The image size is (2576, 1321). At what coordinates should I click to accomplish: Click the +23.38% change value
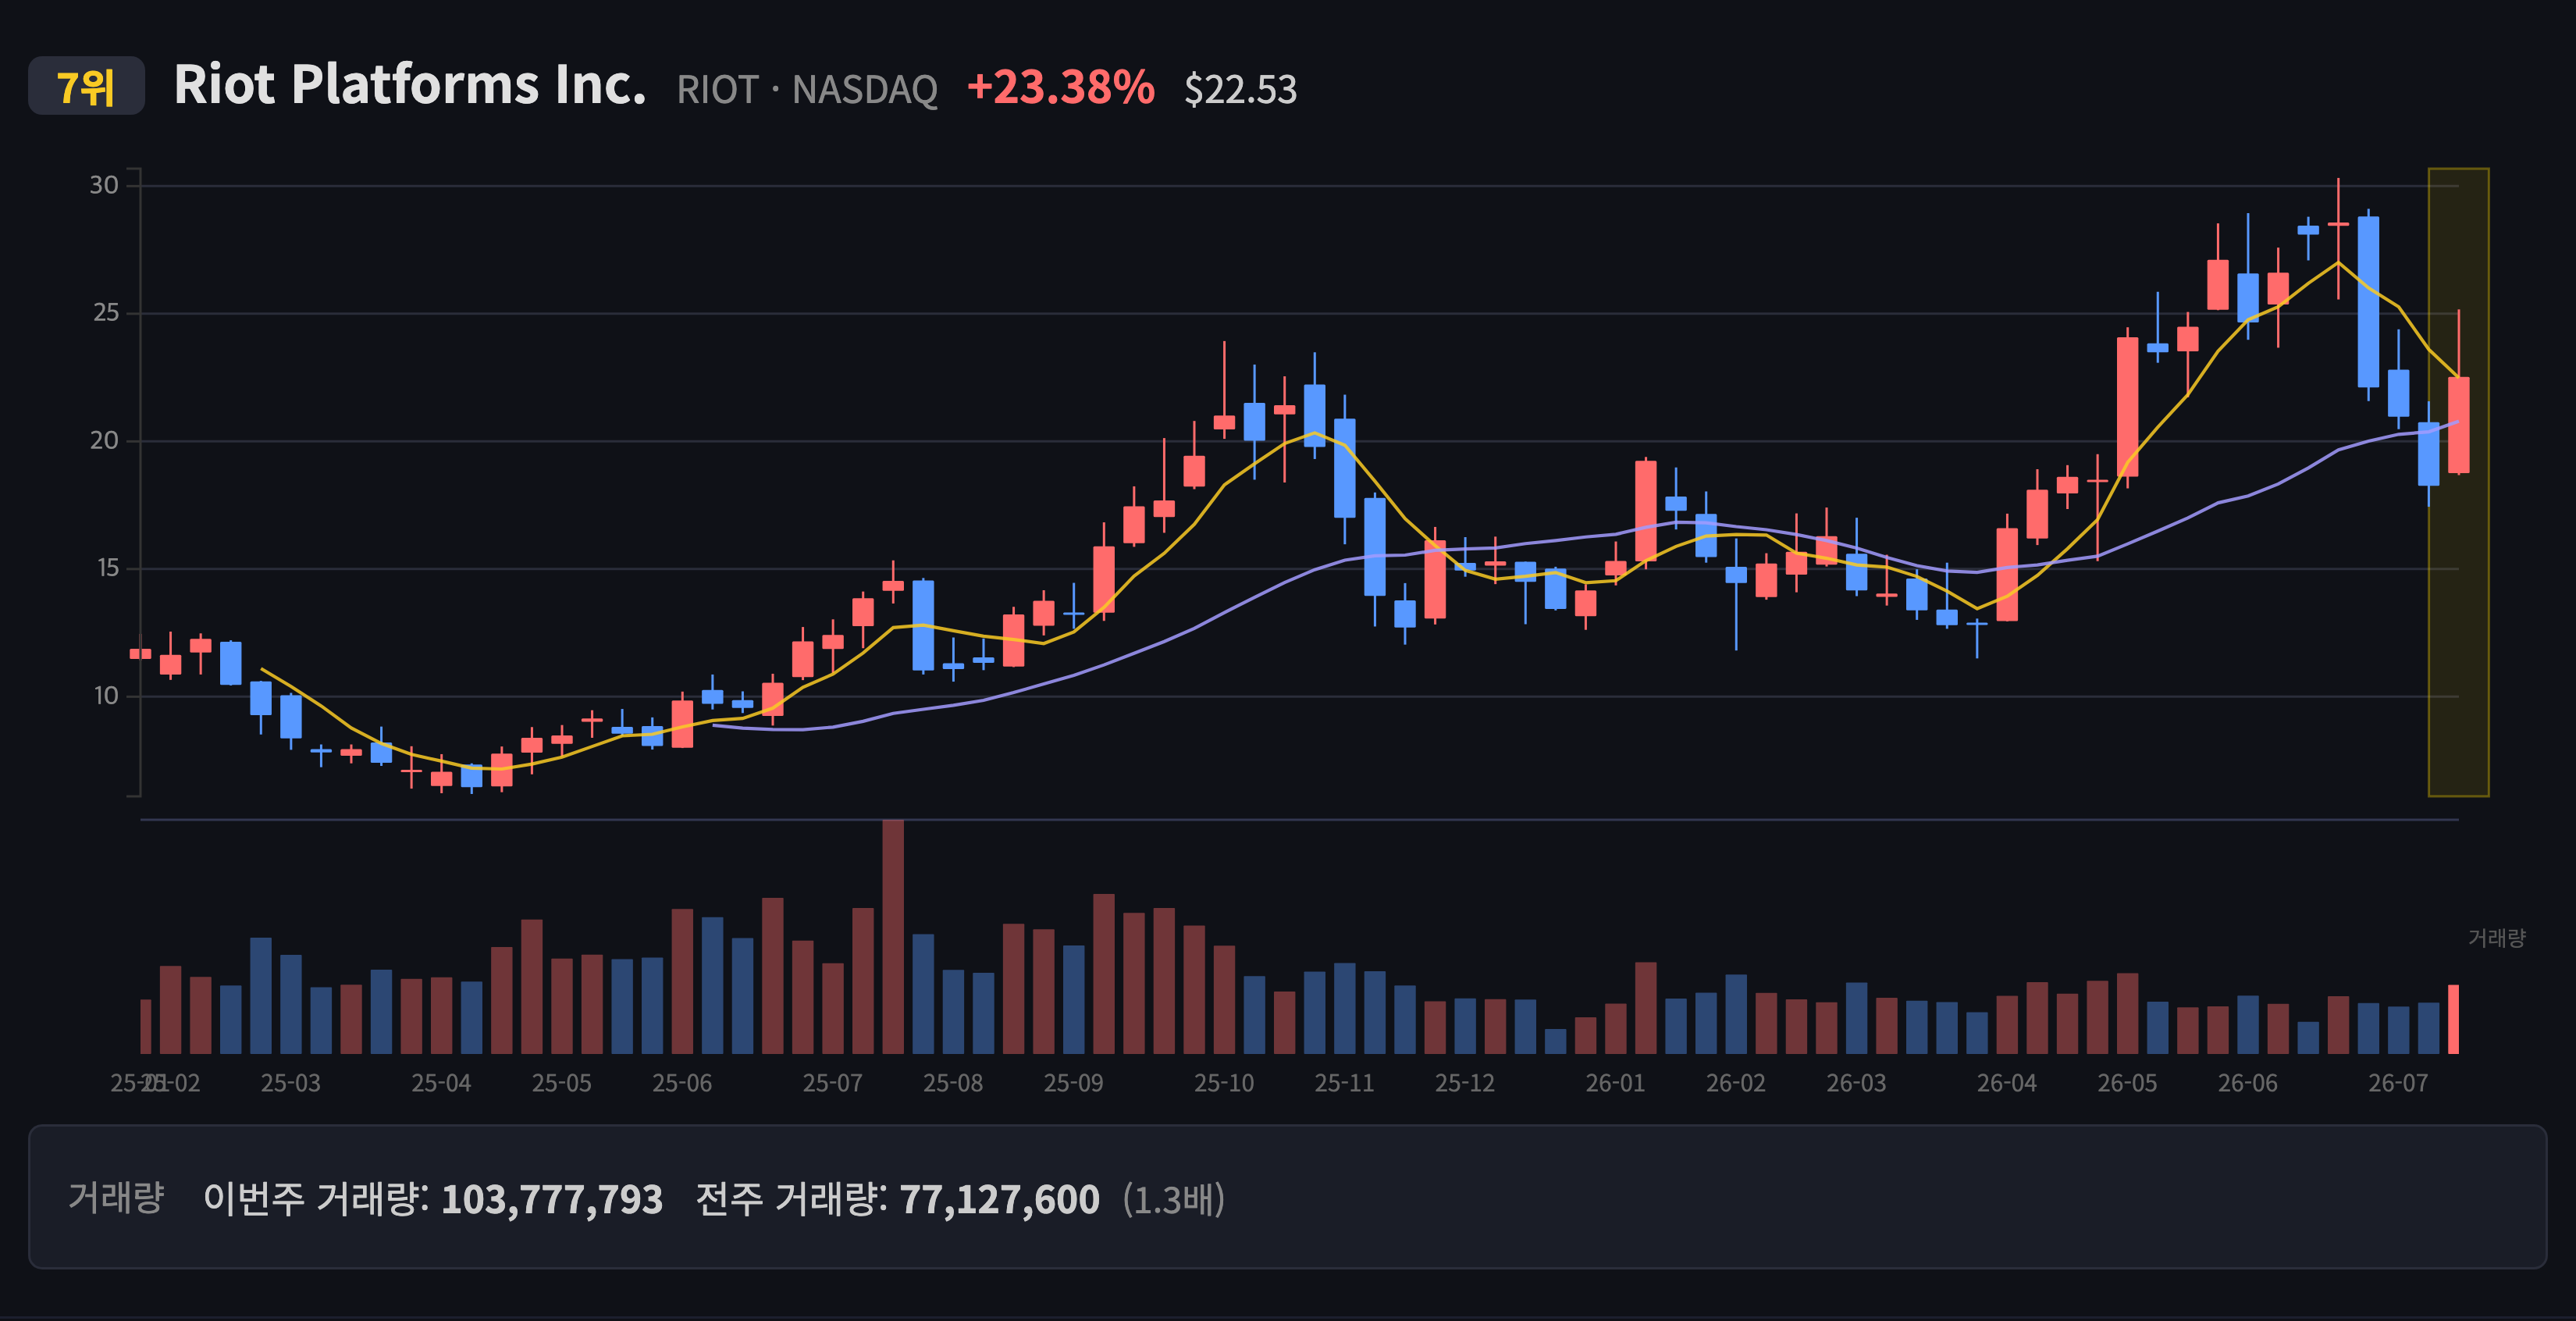click(1060, 87)
